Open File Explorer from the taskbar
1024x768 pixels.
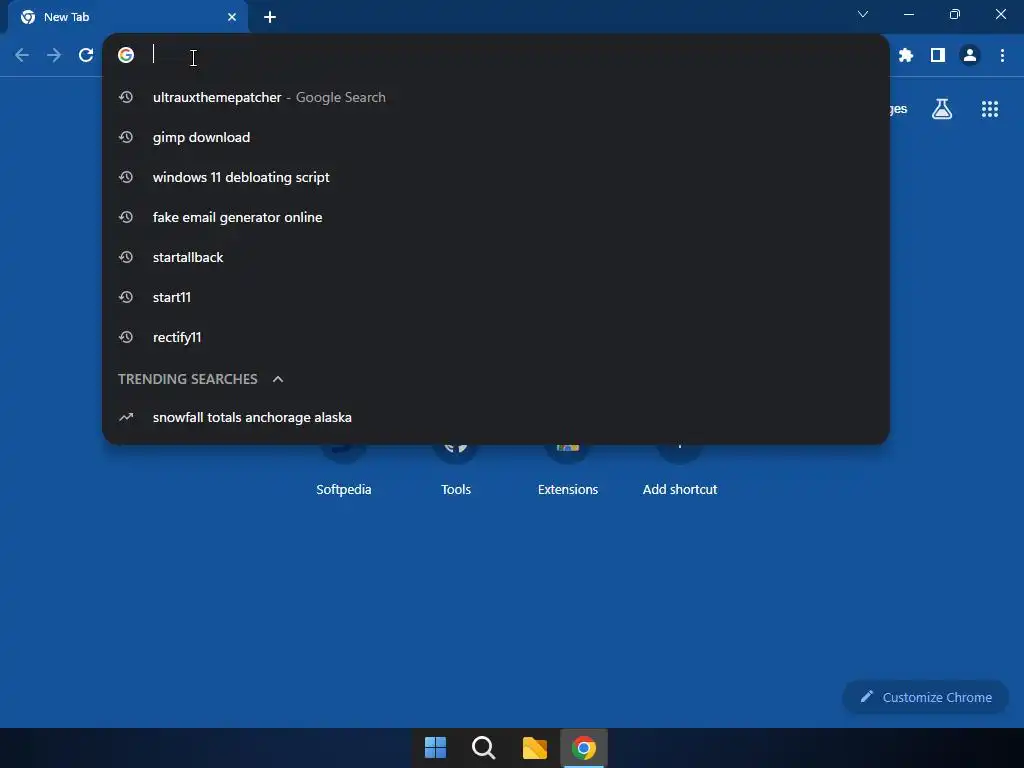point(534,748)
